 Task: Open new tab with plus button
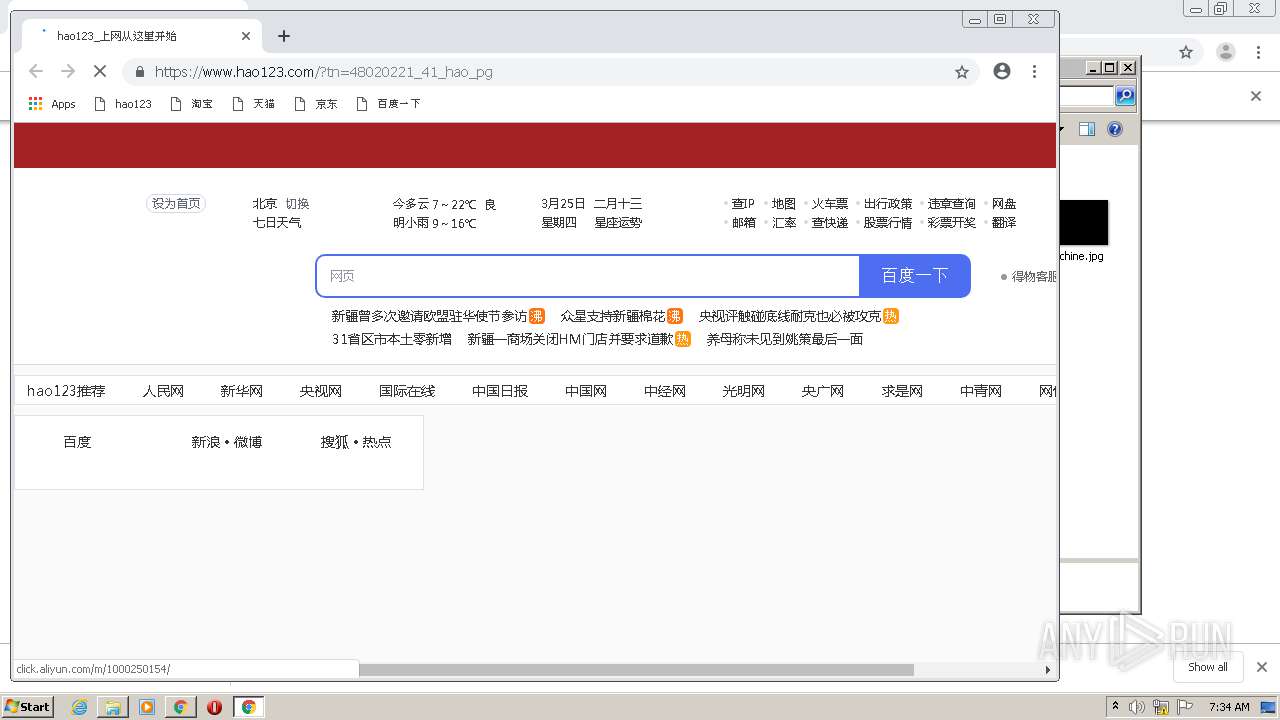point(284,36)
